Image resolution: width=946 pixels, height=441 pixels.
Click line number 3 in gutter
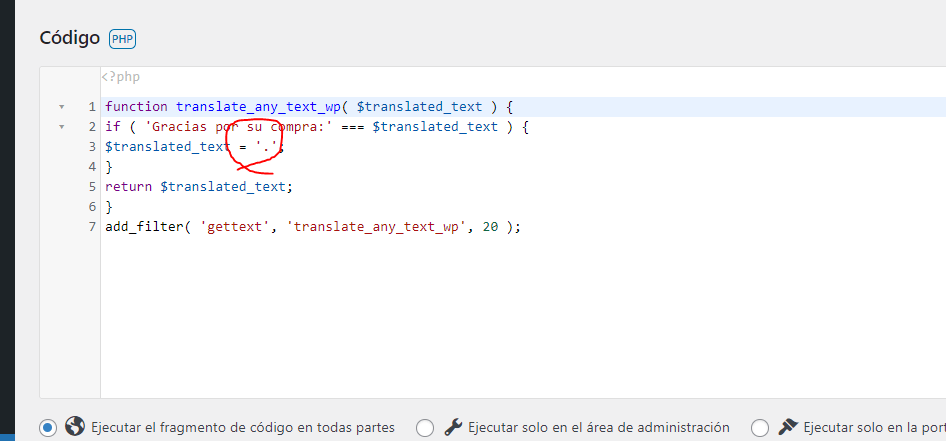92,147
